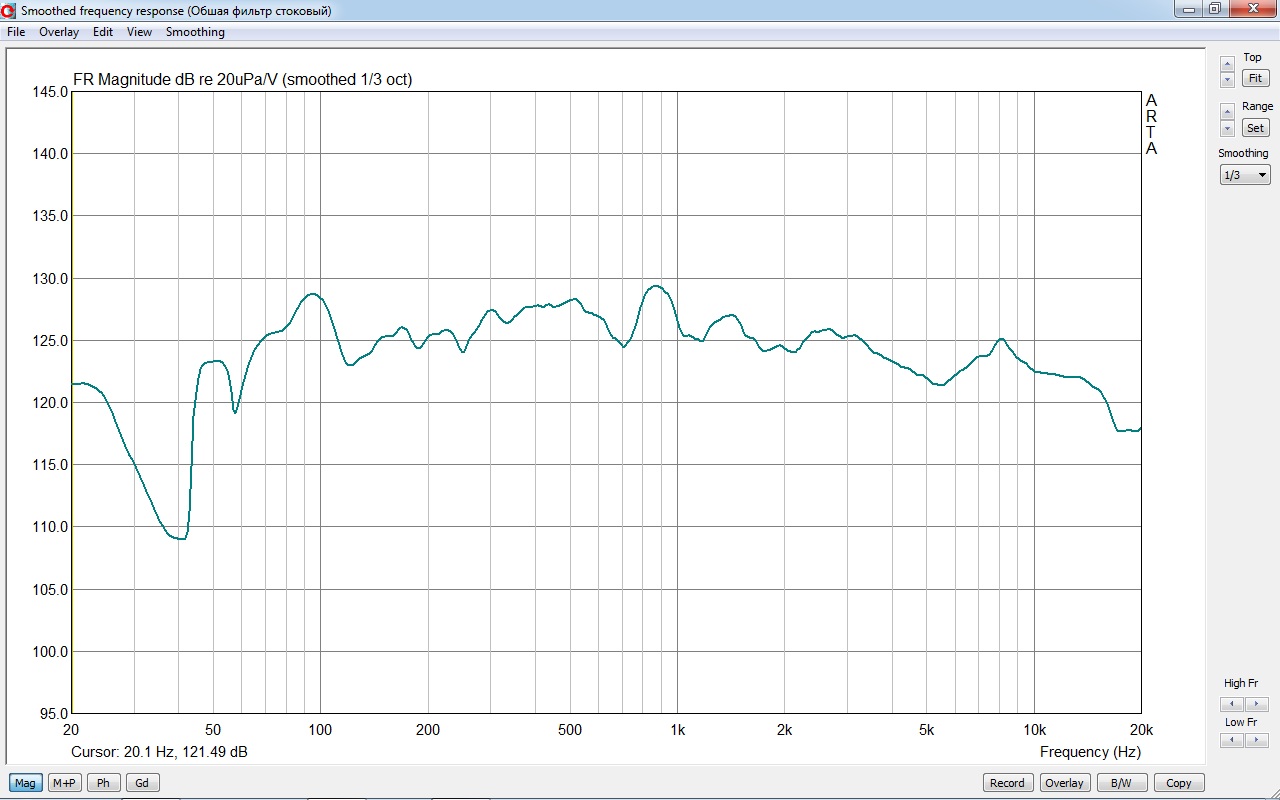Lower the Top value with down arrow
1280x800 pixels.
1228,79
